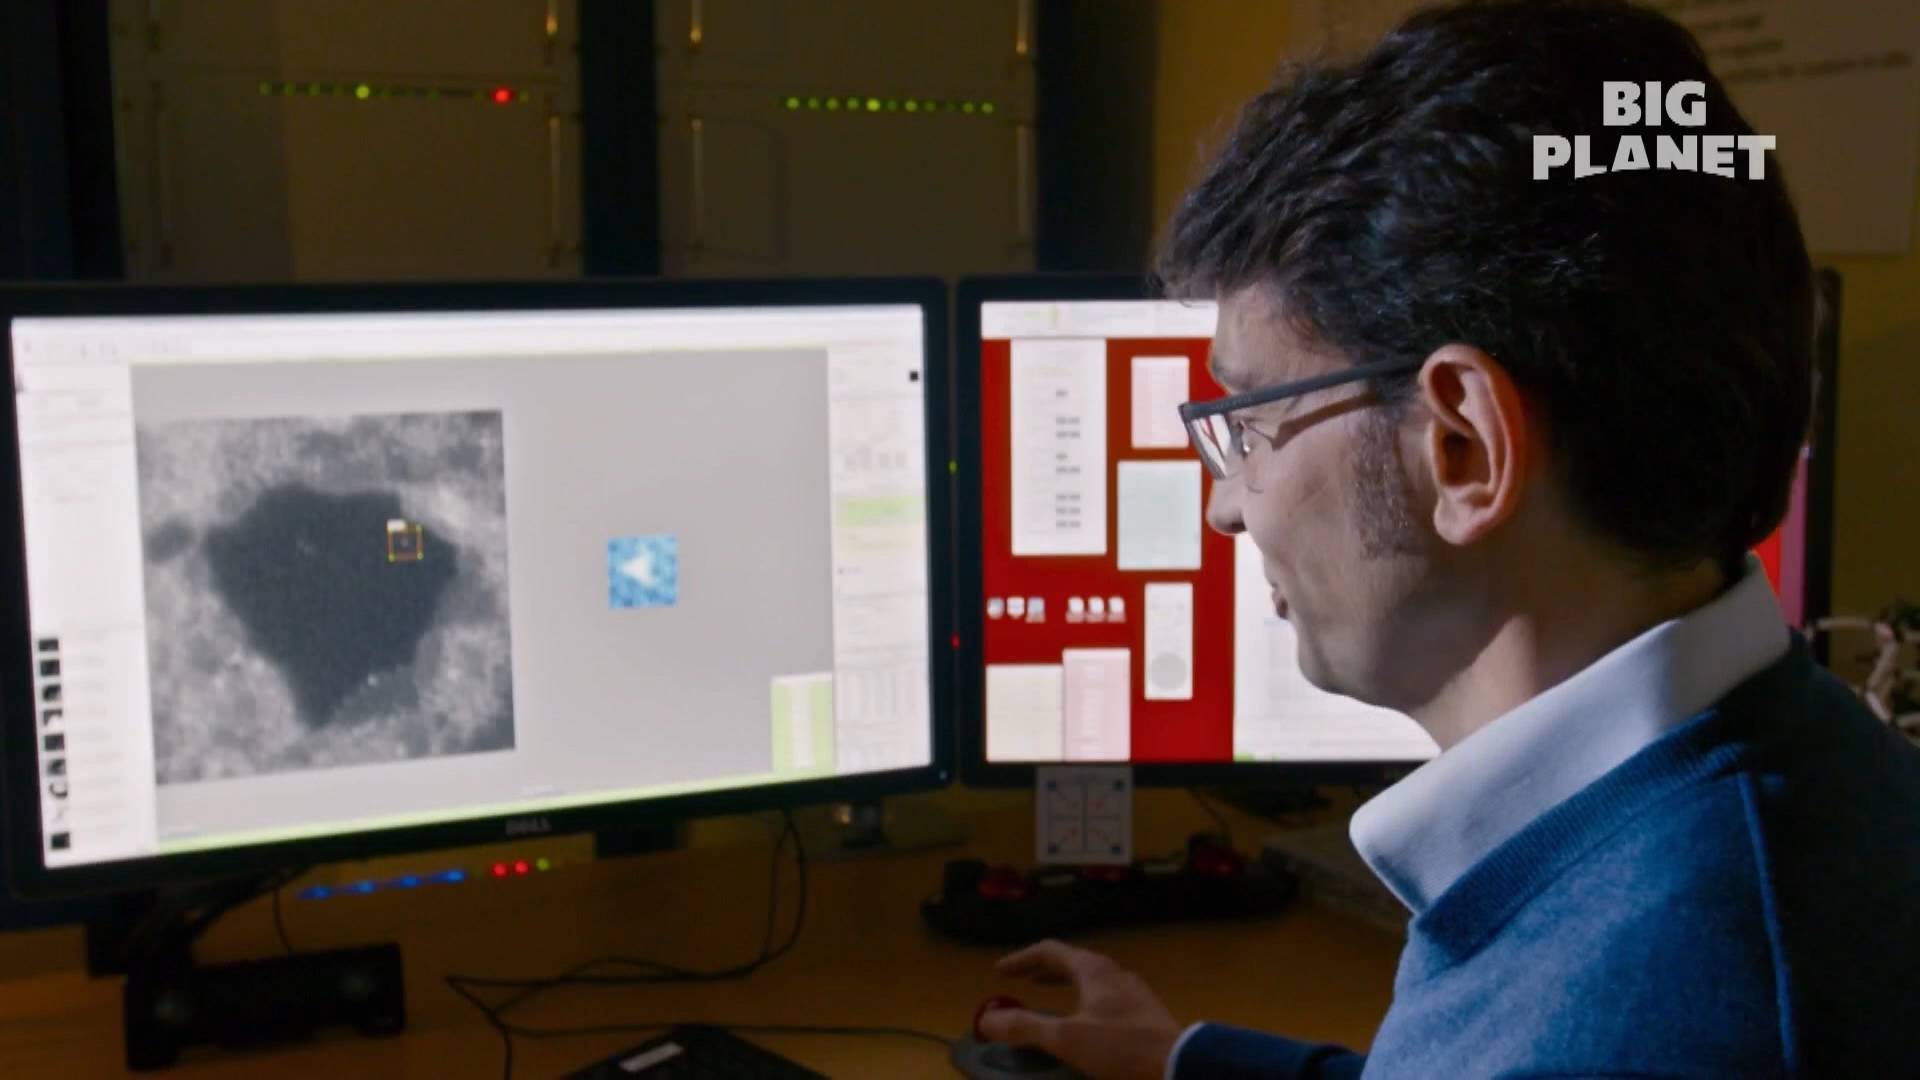Select the blue magnified preview tile

pyautogui.click(x=643, y=571)
